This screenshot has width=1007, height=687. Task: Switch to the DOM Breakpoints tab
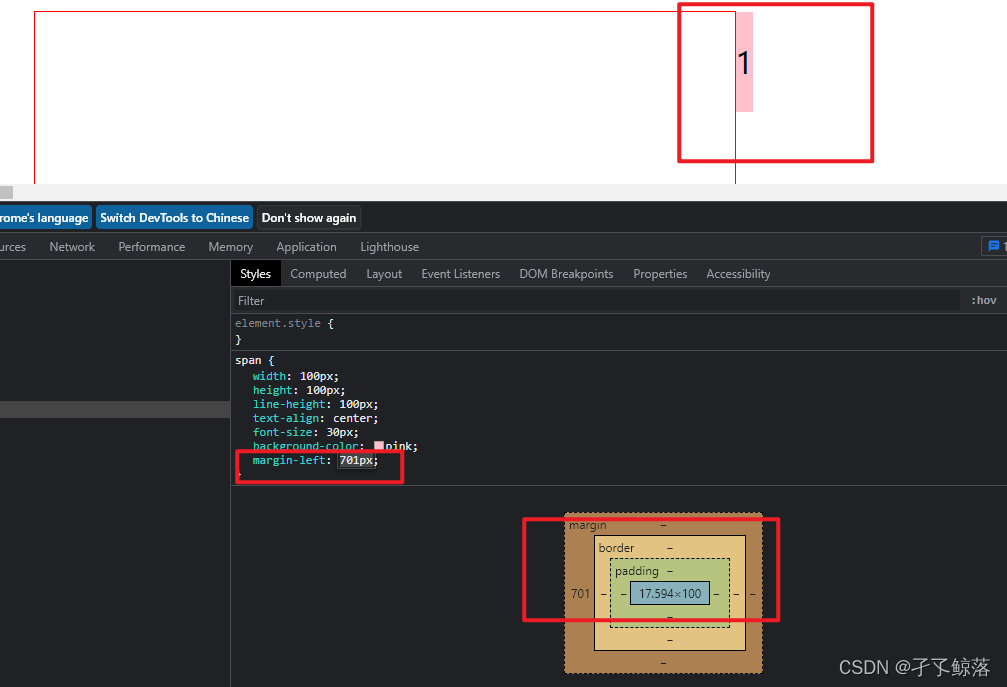(566, 274)
